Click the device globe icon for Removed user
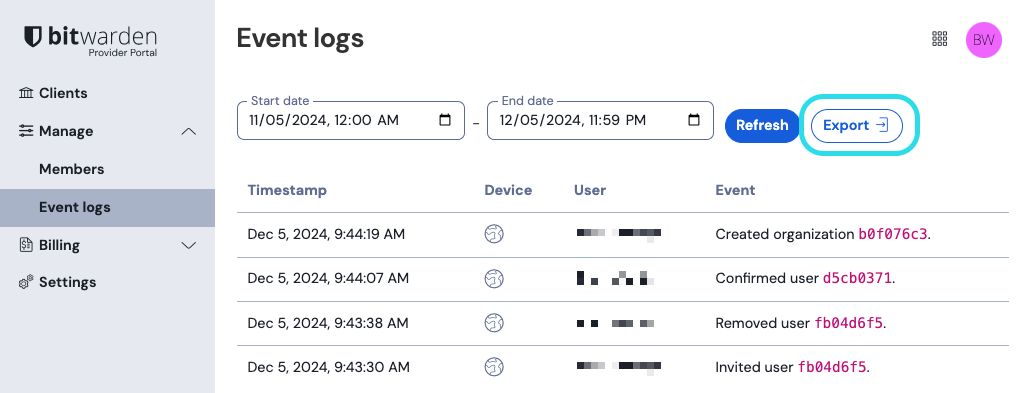The image size is (1031, 393). point(494,323)
